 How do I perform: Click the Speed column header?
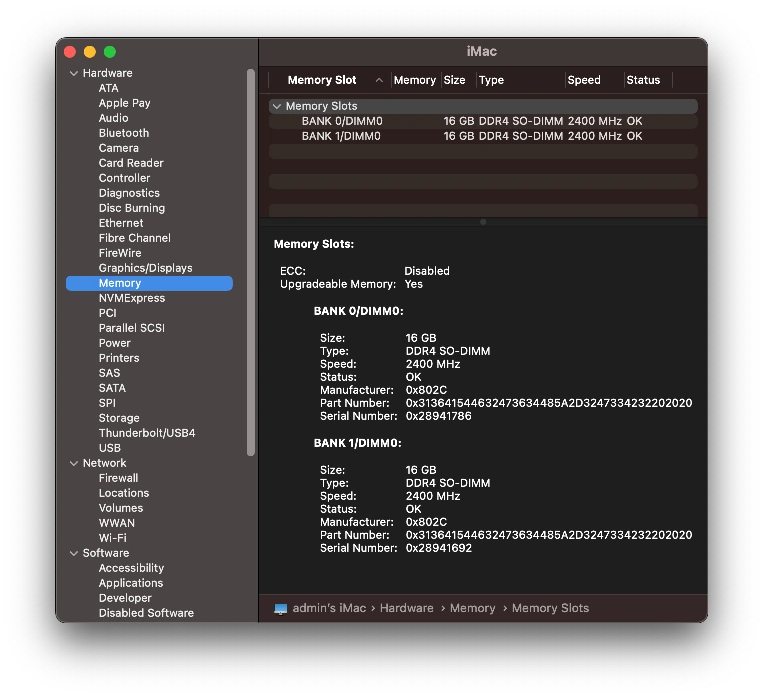[x=584, y=80]
